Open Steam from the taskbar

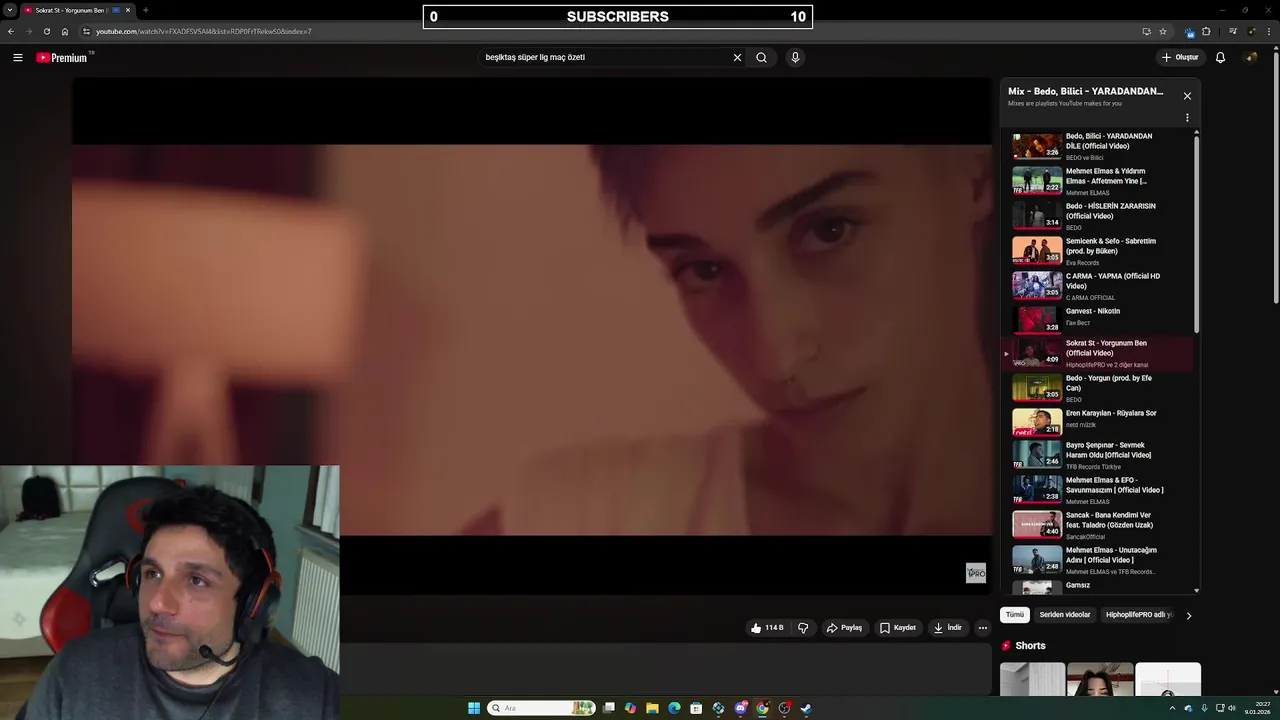806,708
